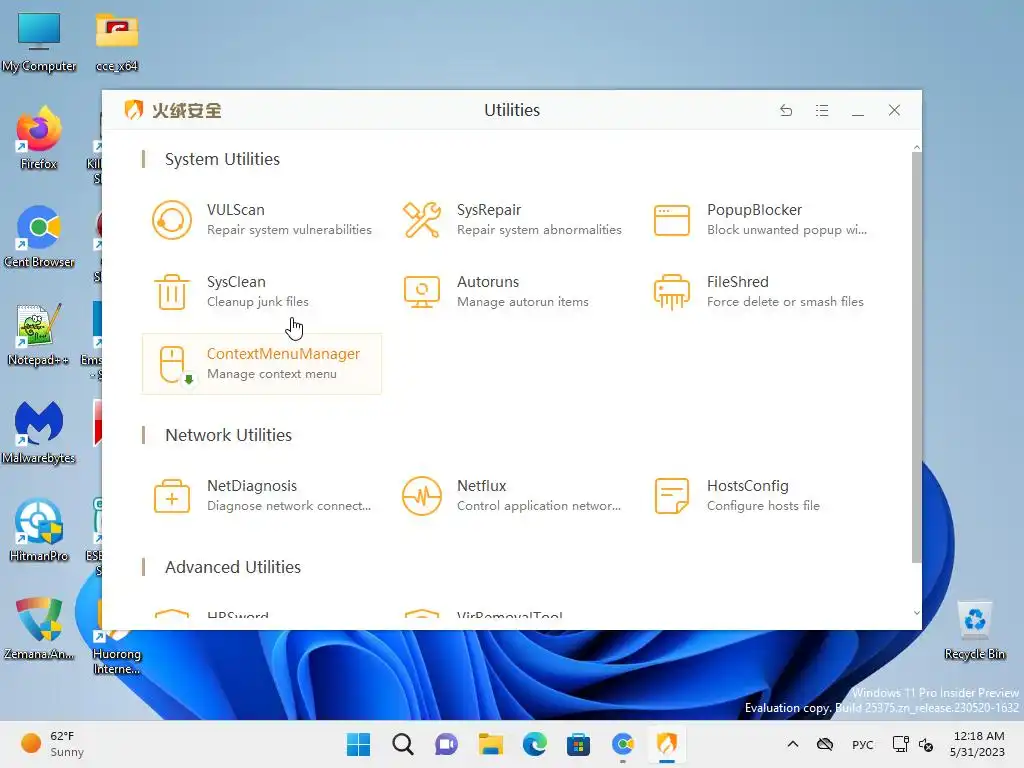Select the VULScan title text
The image size is (1024, 768).
pos(236,210)
